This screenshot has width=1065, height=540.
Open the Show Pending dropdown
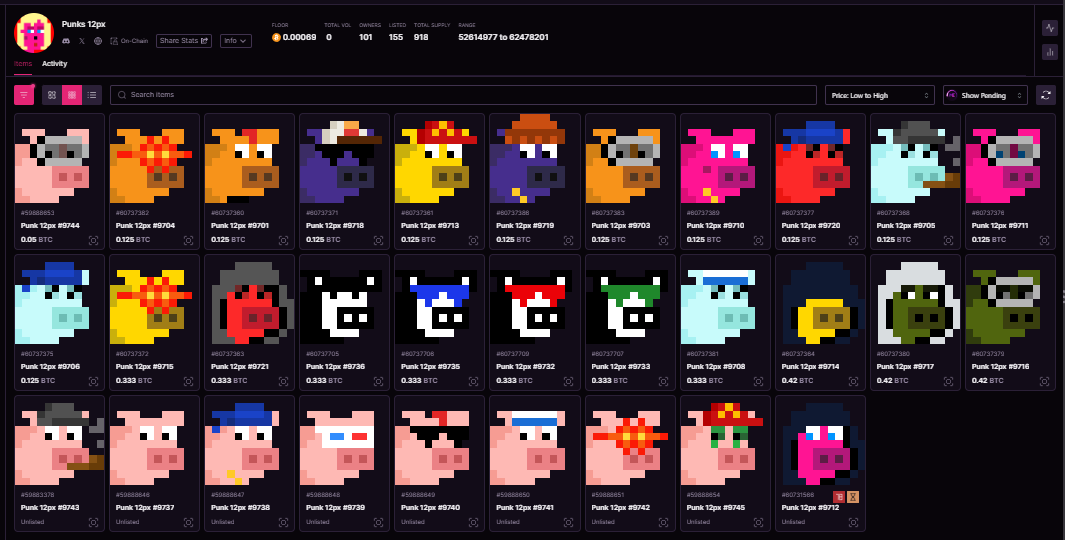[985, 95]
